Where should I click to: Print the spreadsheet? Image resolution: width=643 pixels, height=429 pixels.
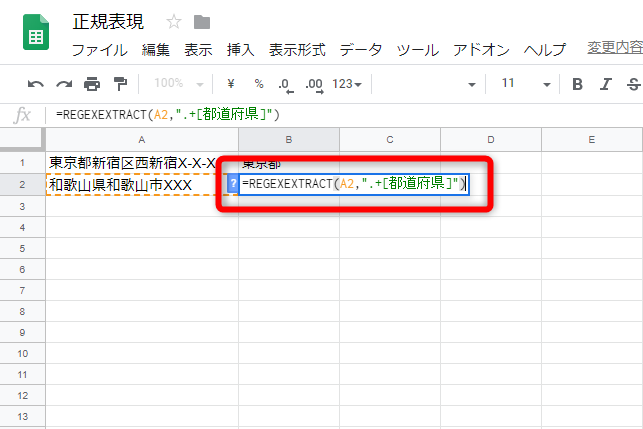pos(92,84)
